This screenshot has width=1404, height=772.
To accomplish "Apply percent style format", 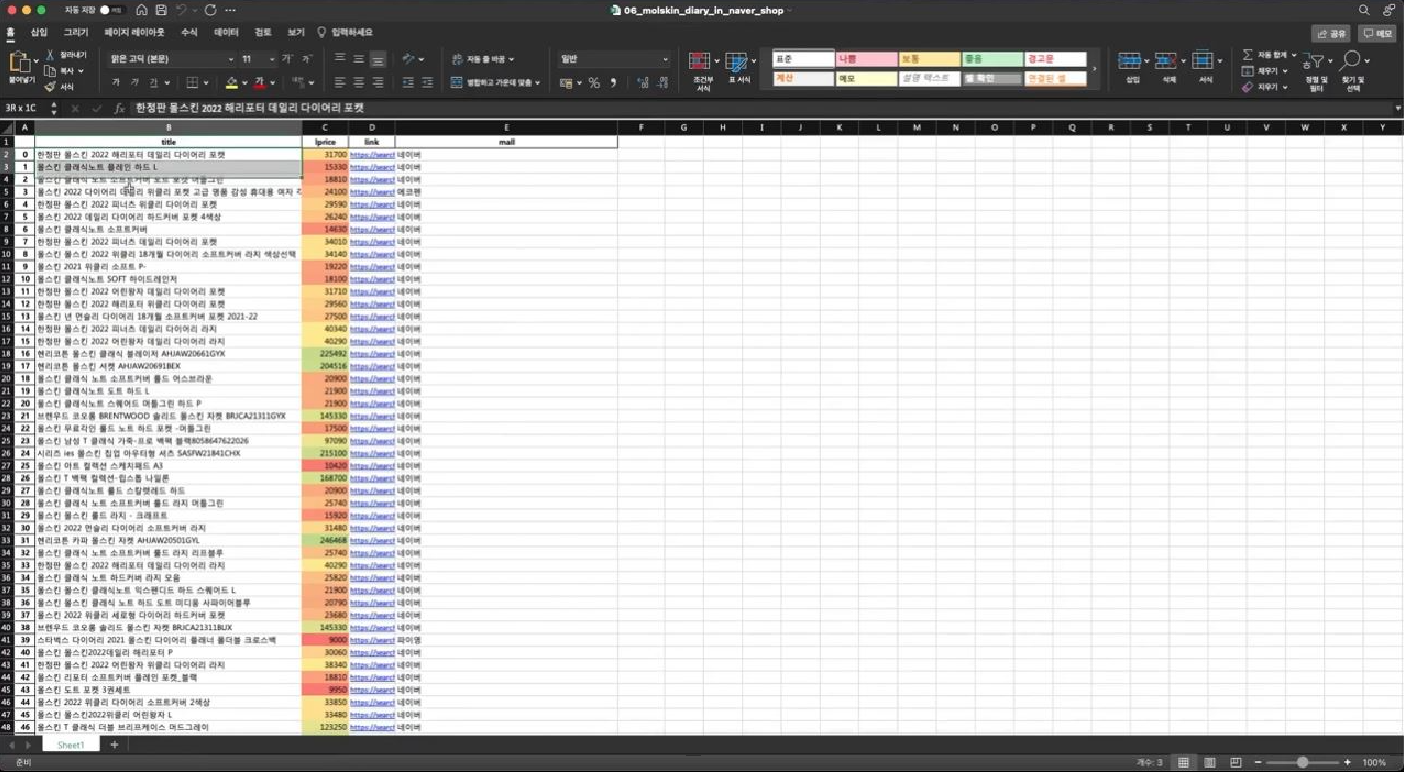I will [x=594, y=83].
